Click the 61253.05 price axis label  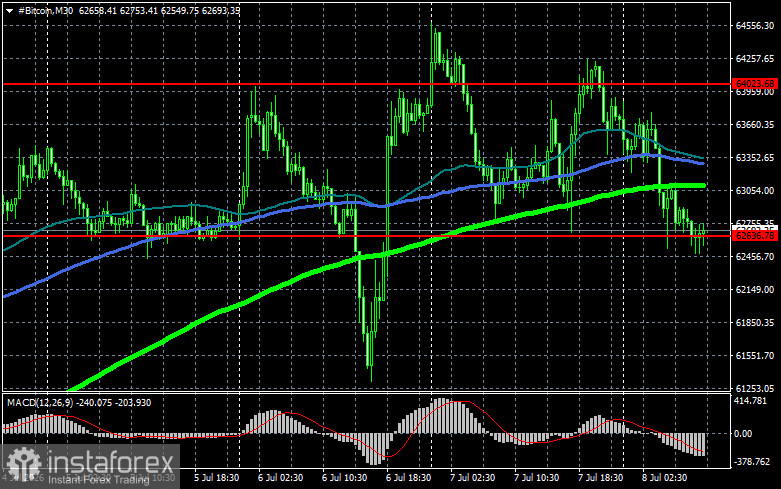[755, 388]
